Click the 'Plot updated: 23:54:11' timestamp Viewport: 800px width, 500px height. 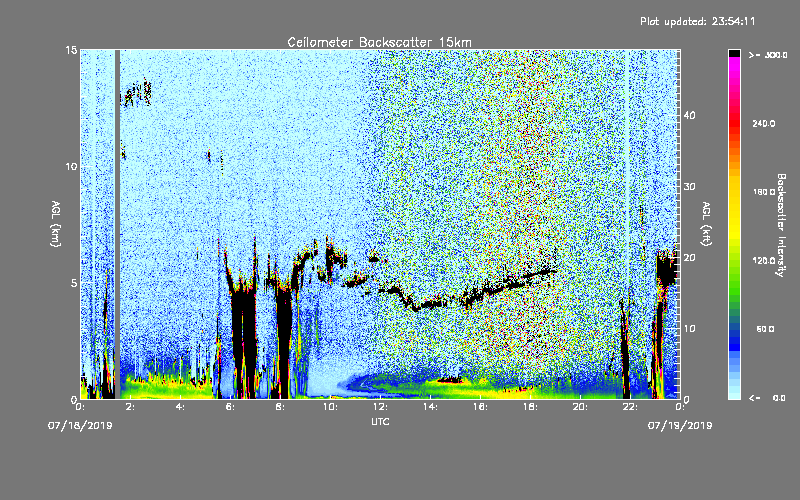(x=697, y=21)
